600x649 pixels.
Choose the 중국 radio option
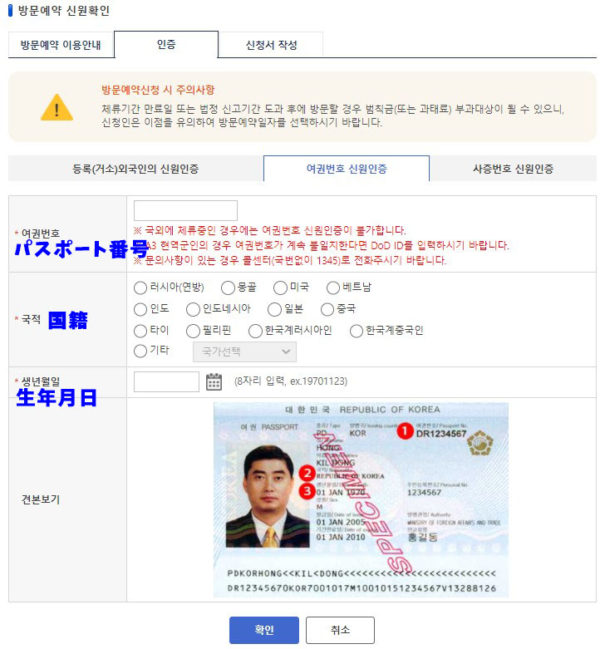327,309
